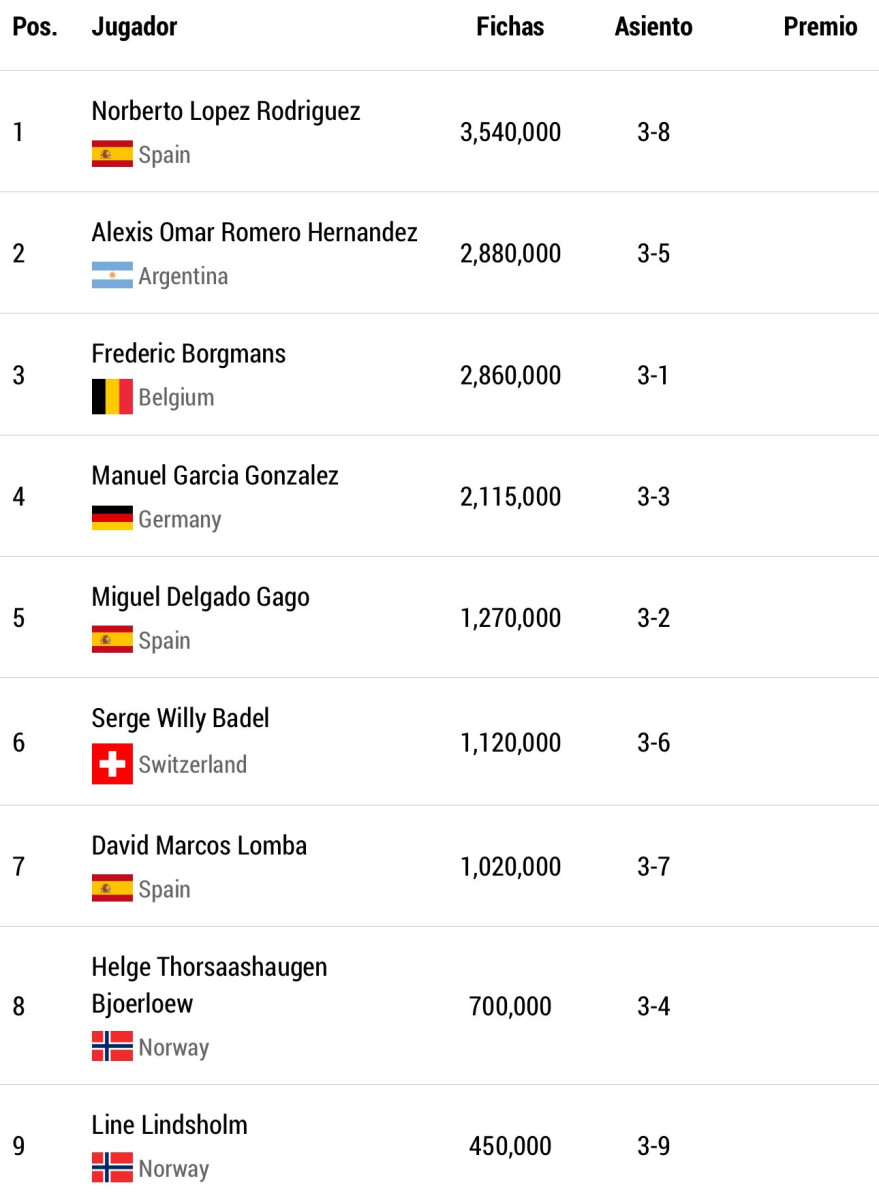
Task: Click Norway flag under Line Lindsholm
Action: click(x=112, y=1168)
